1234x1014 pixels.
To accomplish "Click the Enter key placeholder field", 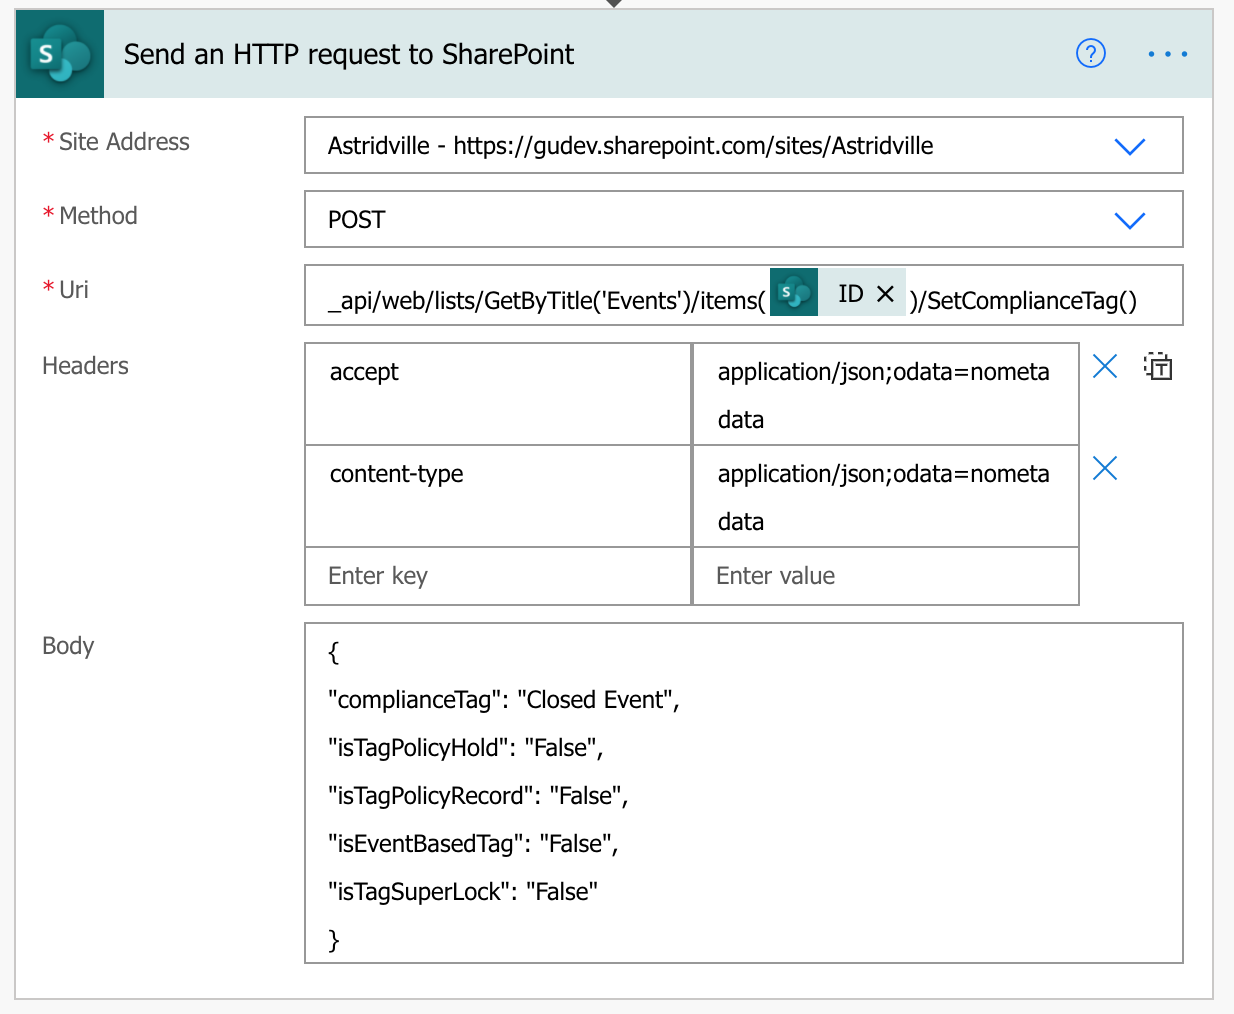I will tap(498, 576).
